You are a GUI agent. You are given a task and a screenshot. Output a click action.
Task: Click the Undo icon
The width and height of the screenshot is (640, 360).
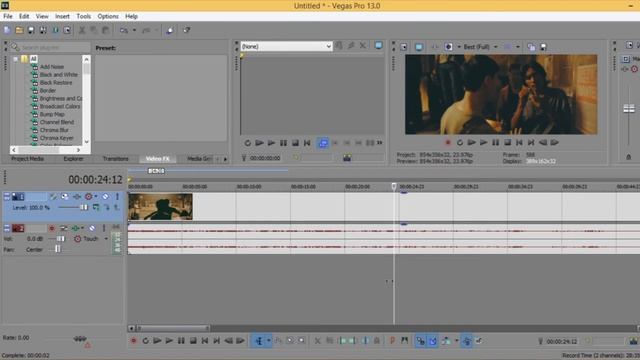[x=124, y=30]
